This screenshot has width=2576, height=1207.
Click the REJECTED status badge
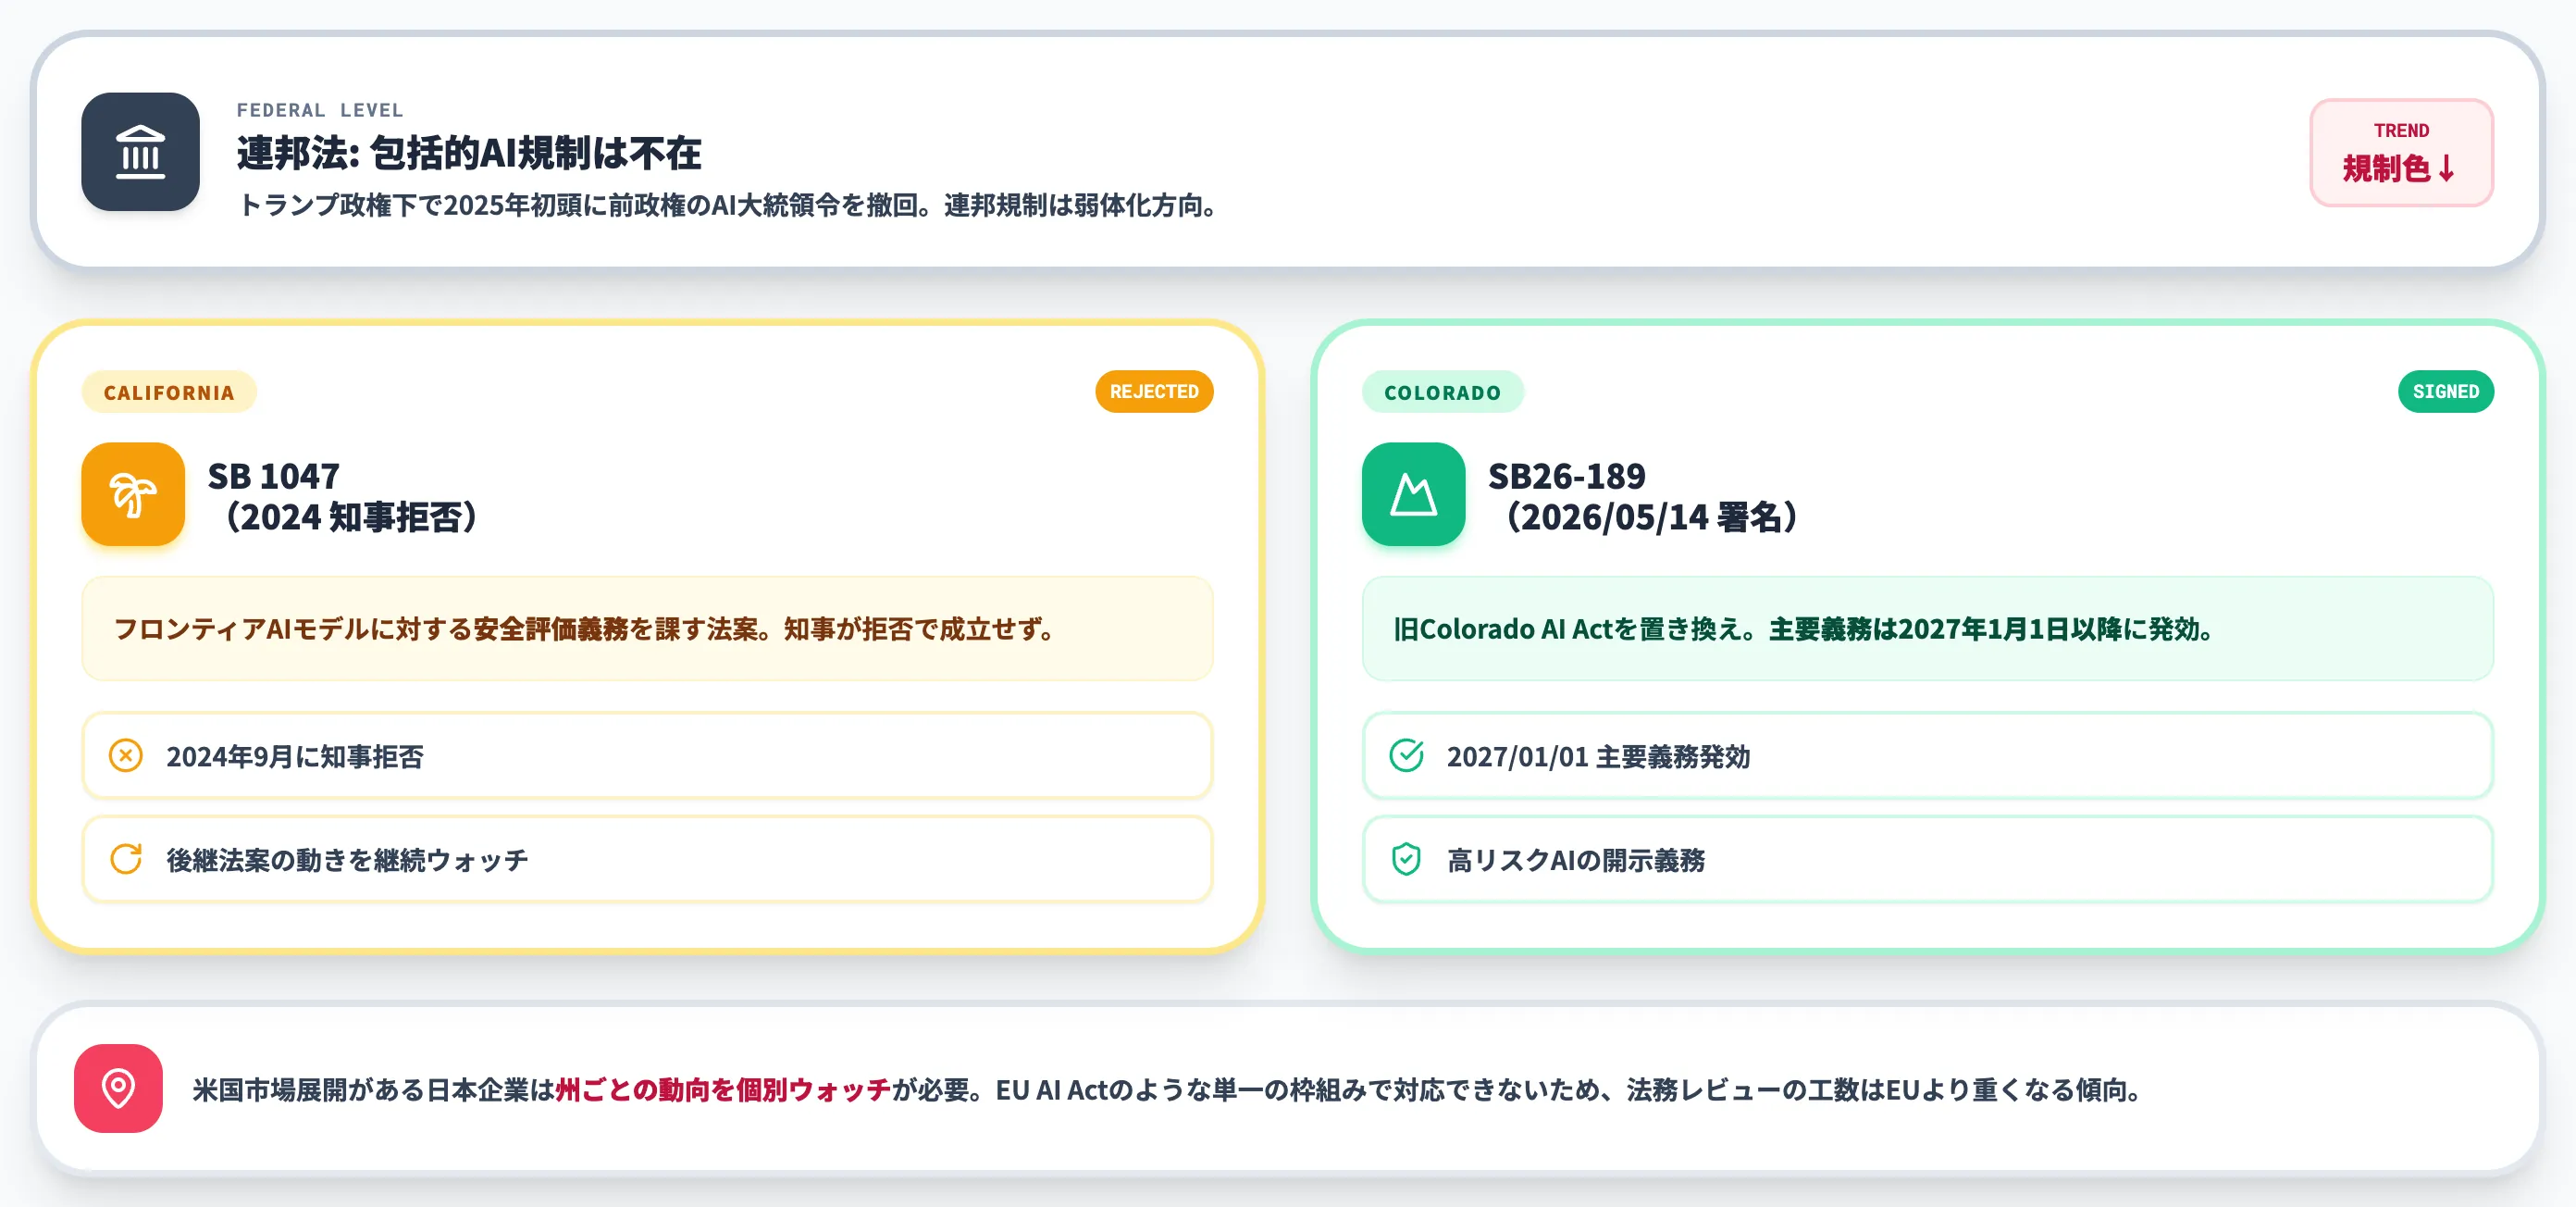(x=1154, y=391)
